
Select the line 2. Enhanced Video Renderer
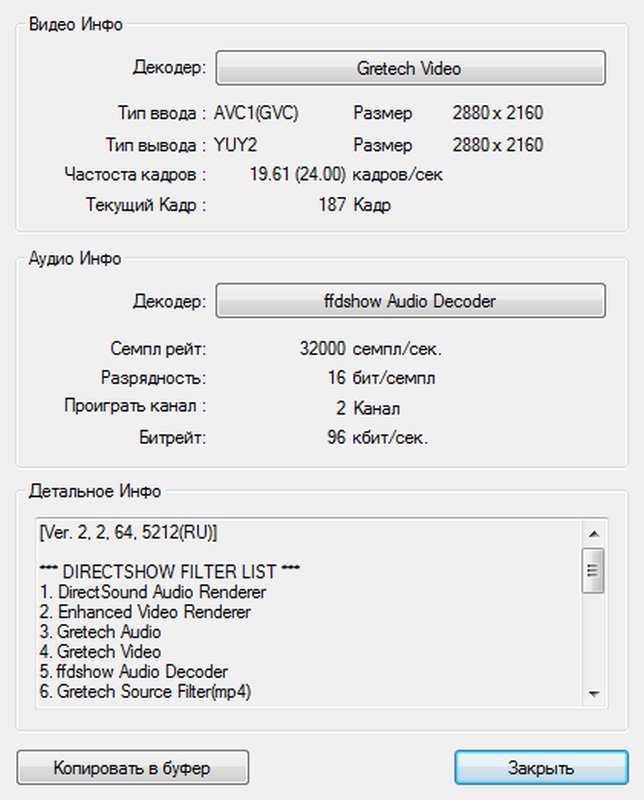pos(145,612)
